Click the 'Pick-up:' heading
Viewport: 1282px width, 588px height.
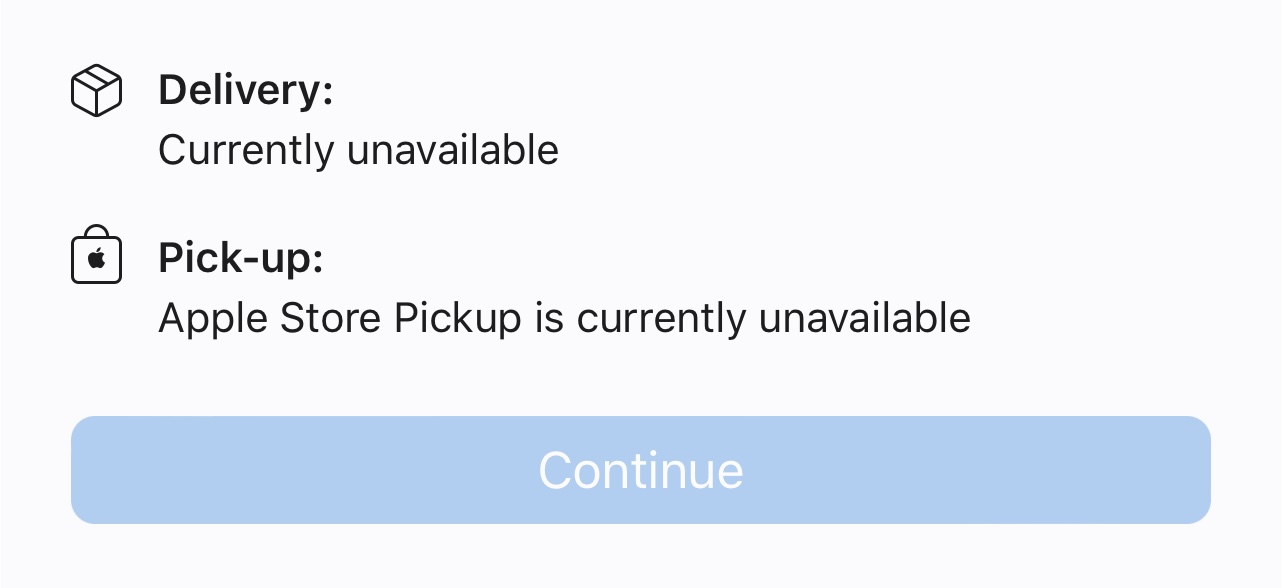pyautogui.click(x=241, y=259)
